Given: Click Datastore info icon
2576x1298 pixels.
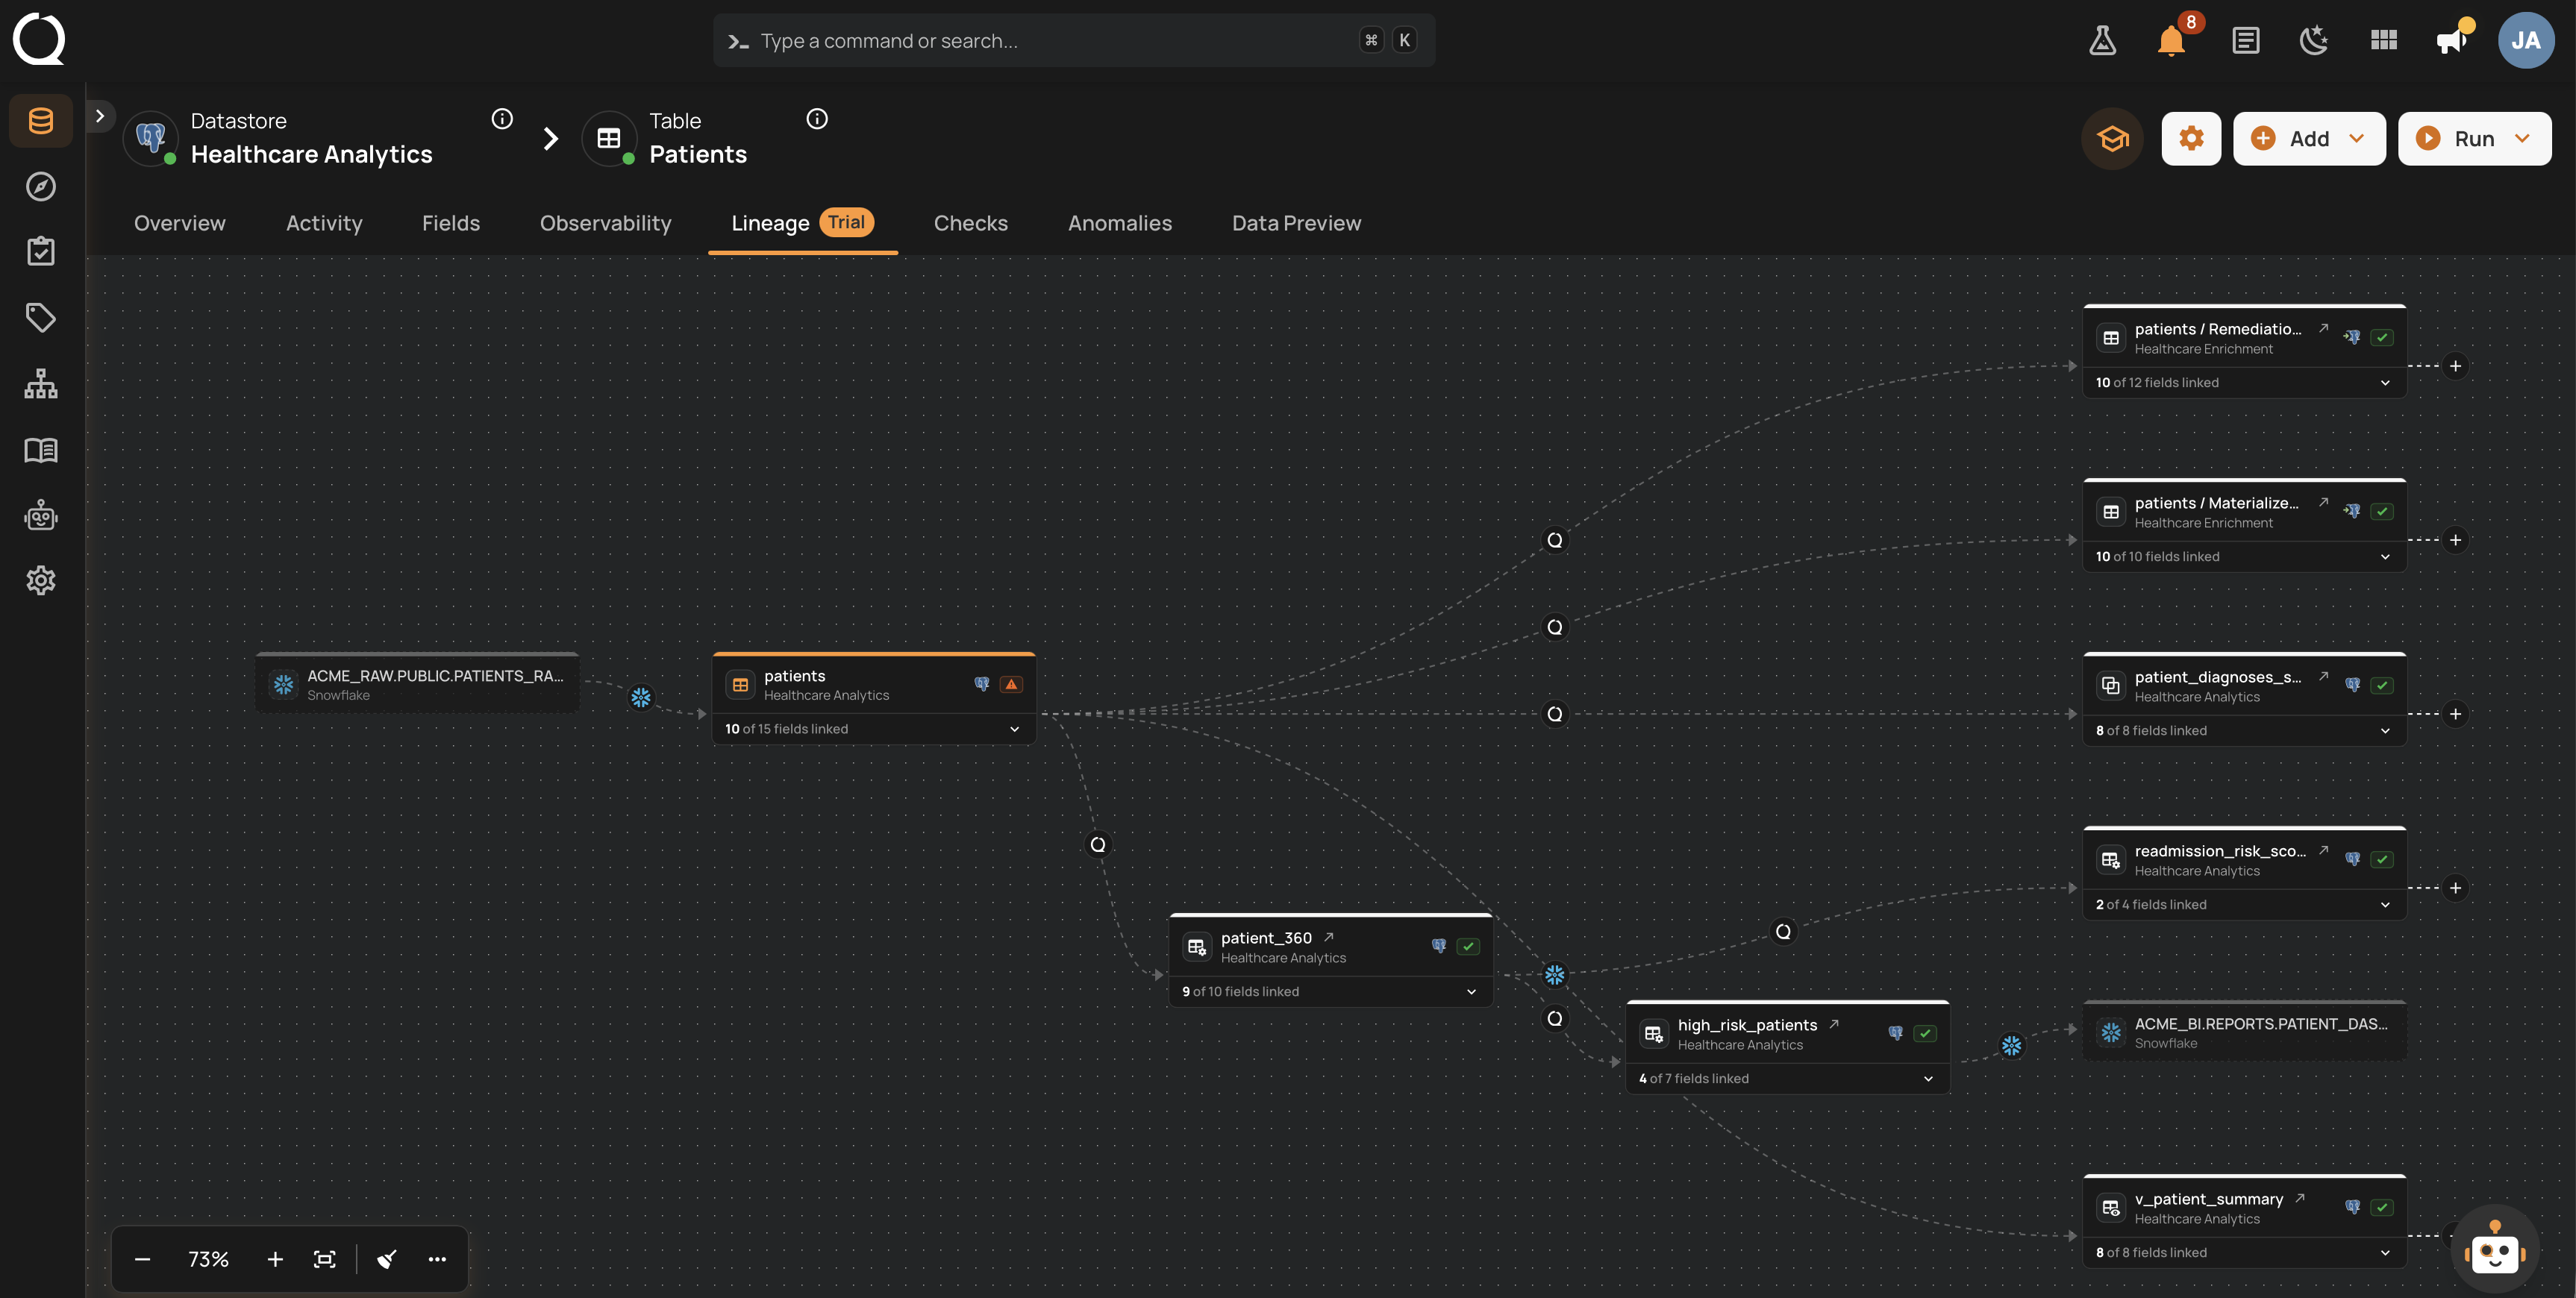Looking at the screenshot, I should coord(502,119).
